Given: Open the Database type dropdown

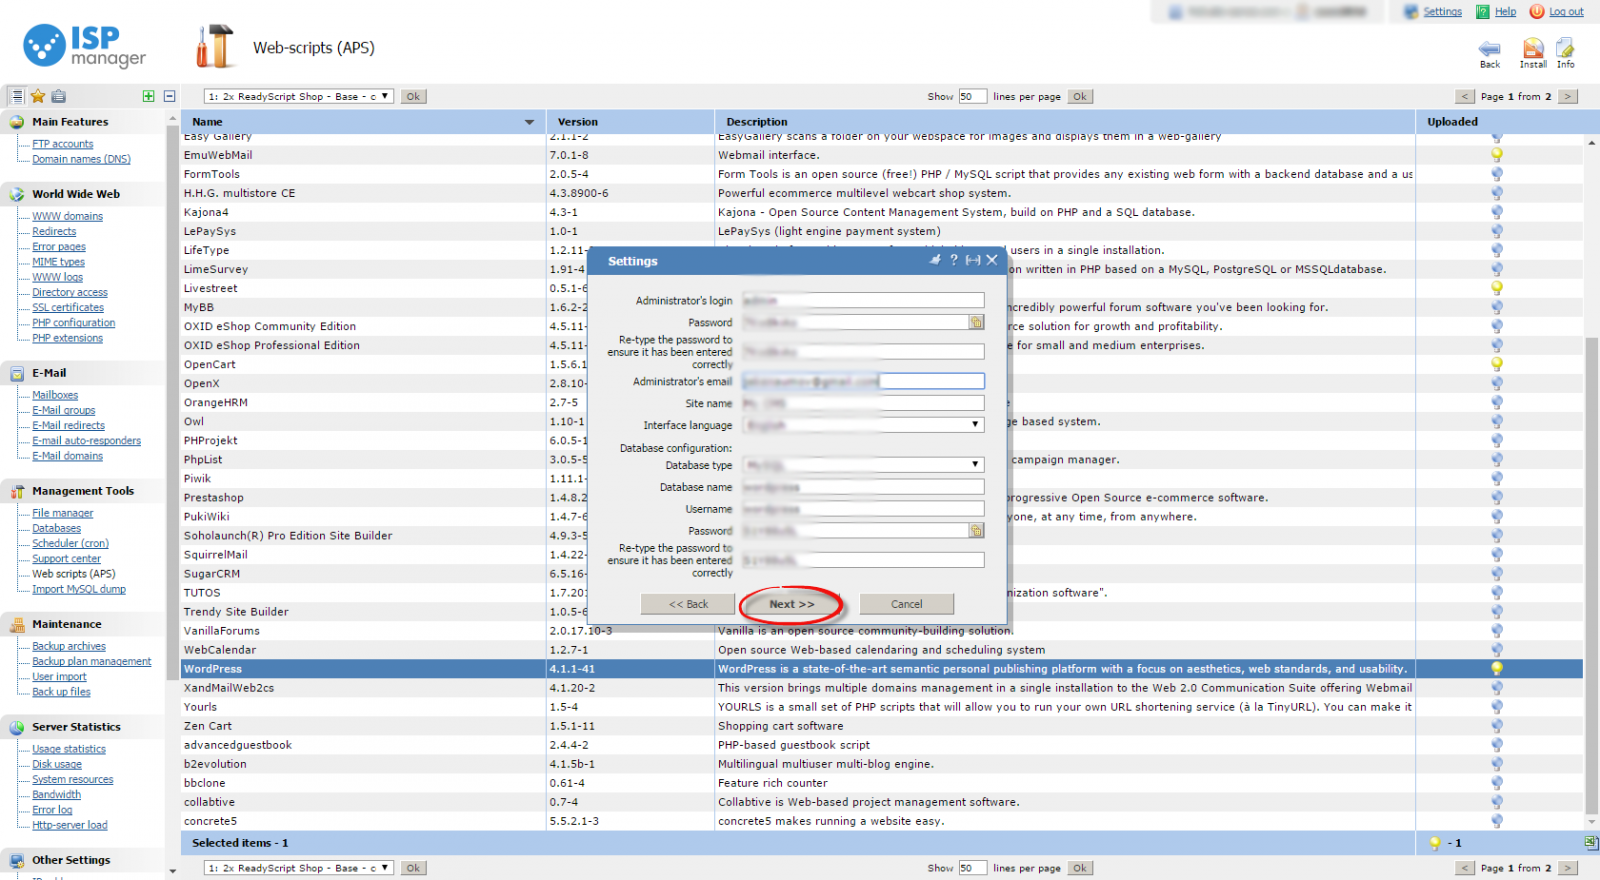Looking at the screenshot, I should [864, 465].
